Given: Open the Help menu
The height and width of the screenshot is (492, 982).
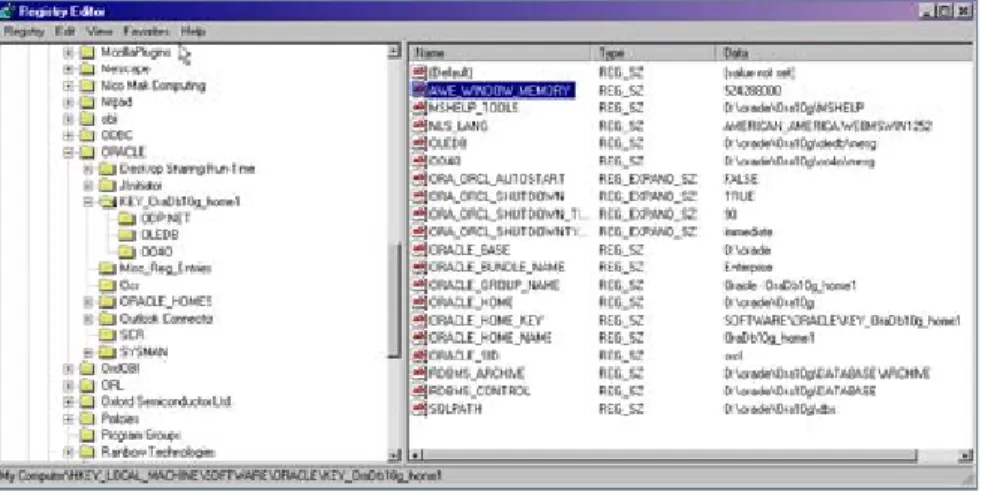Looking at the screenshot, I should (x=193, y=31).
